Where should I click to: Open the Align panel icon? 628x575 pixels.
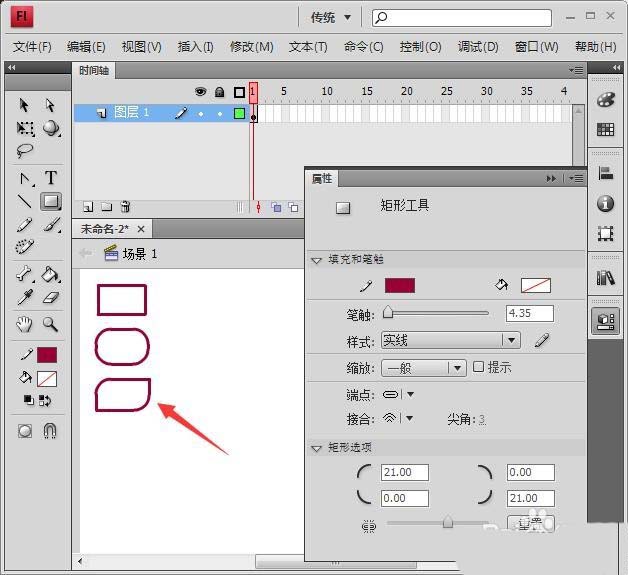tap(605, 173)
